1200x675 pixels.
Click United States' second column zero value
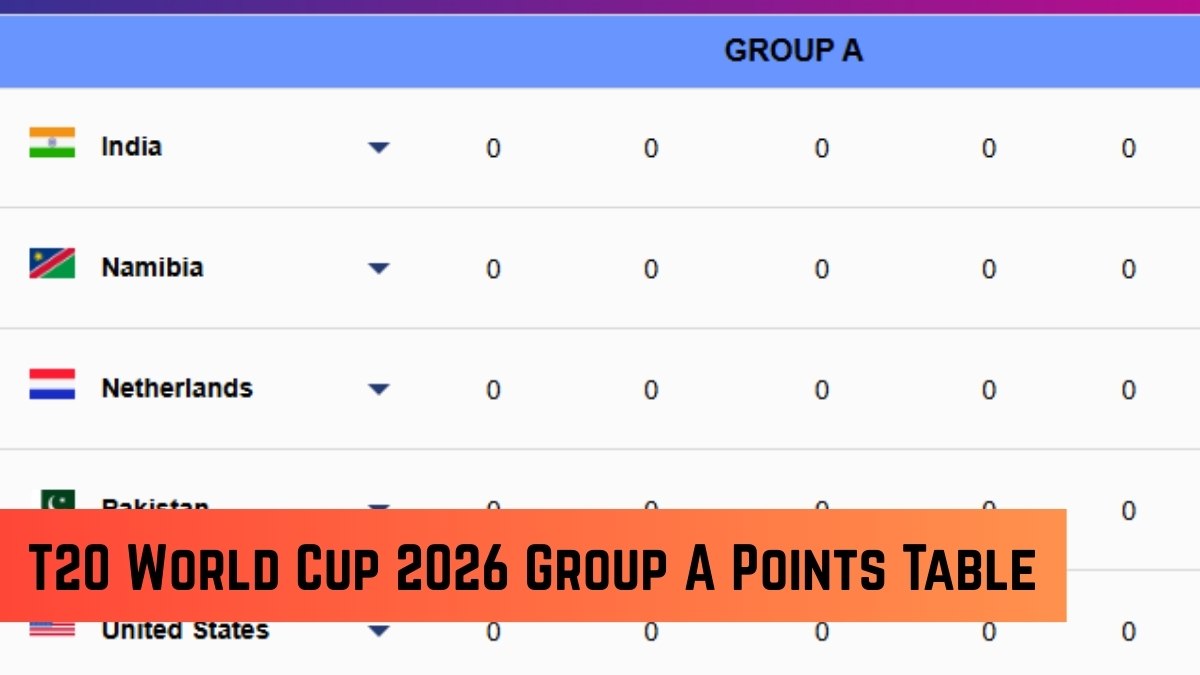[651, 632]
